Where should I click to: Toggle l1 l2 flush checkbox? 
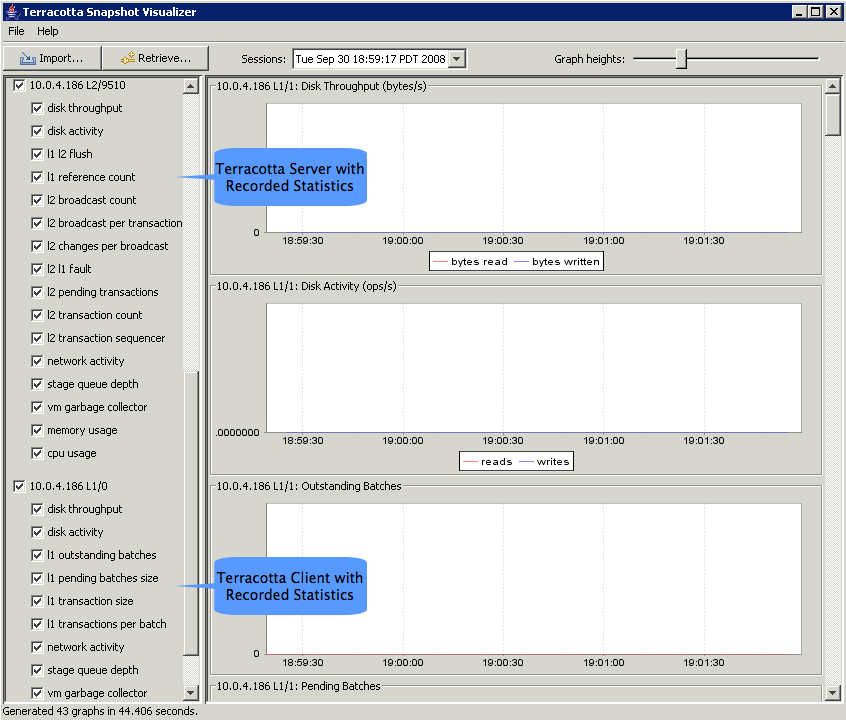point(37,154)
